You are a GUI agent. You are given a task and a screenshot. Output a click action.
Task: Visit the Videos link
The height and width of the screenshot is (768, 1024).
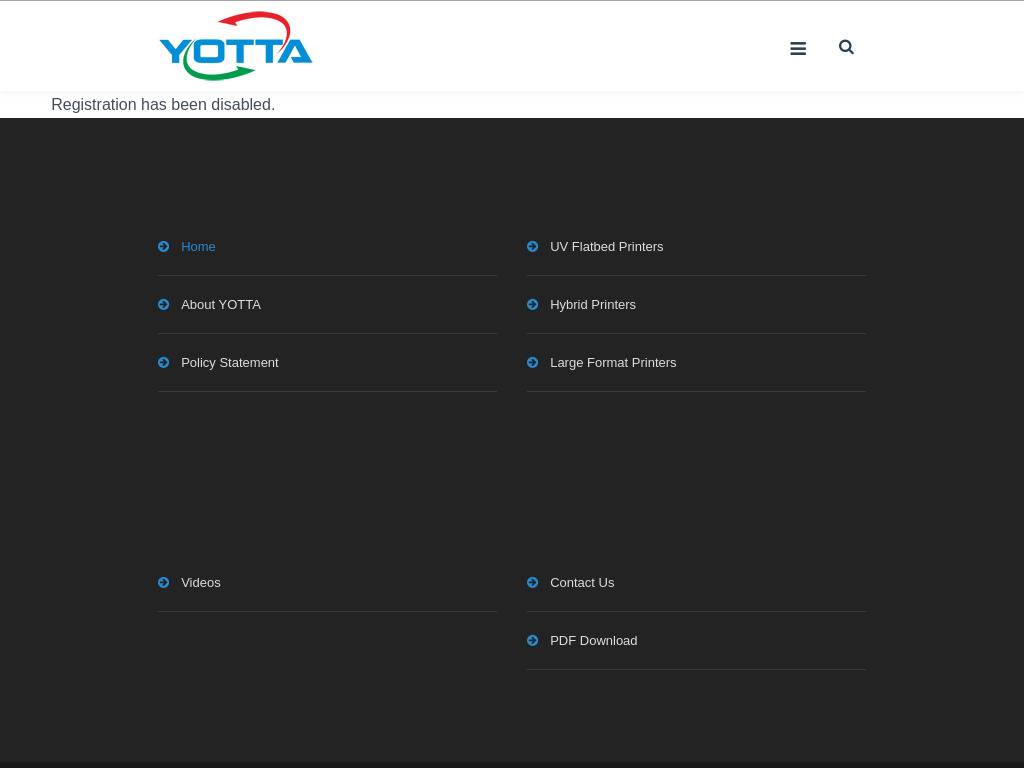pyautogui.click(x=200, y=583)
